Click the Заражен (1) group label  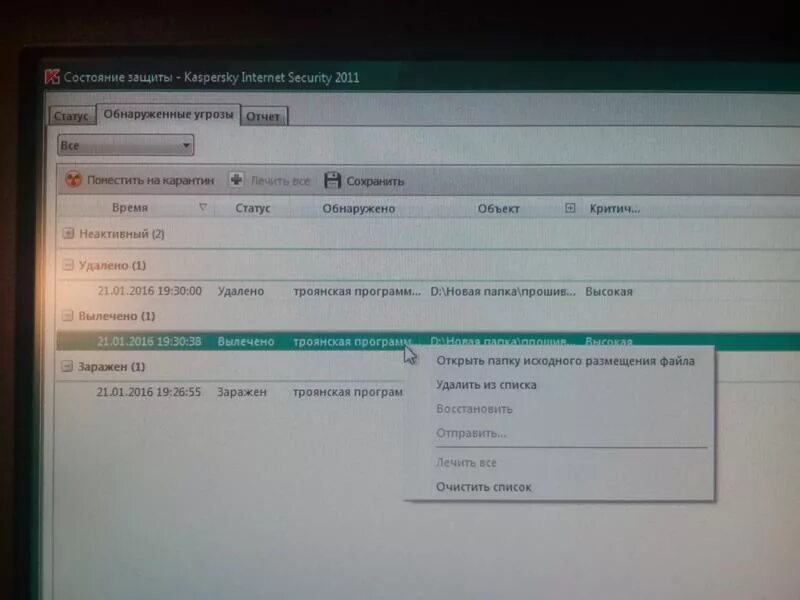(x=112, y=366)
